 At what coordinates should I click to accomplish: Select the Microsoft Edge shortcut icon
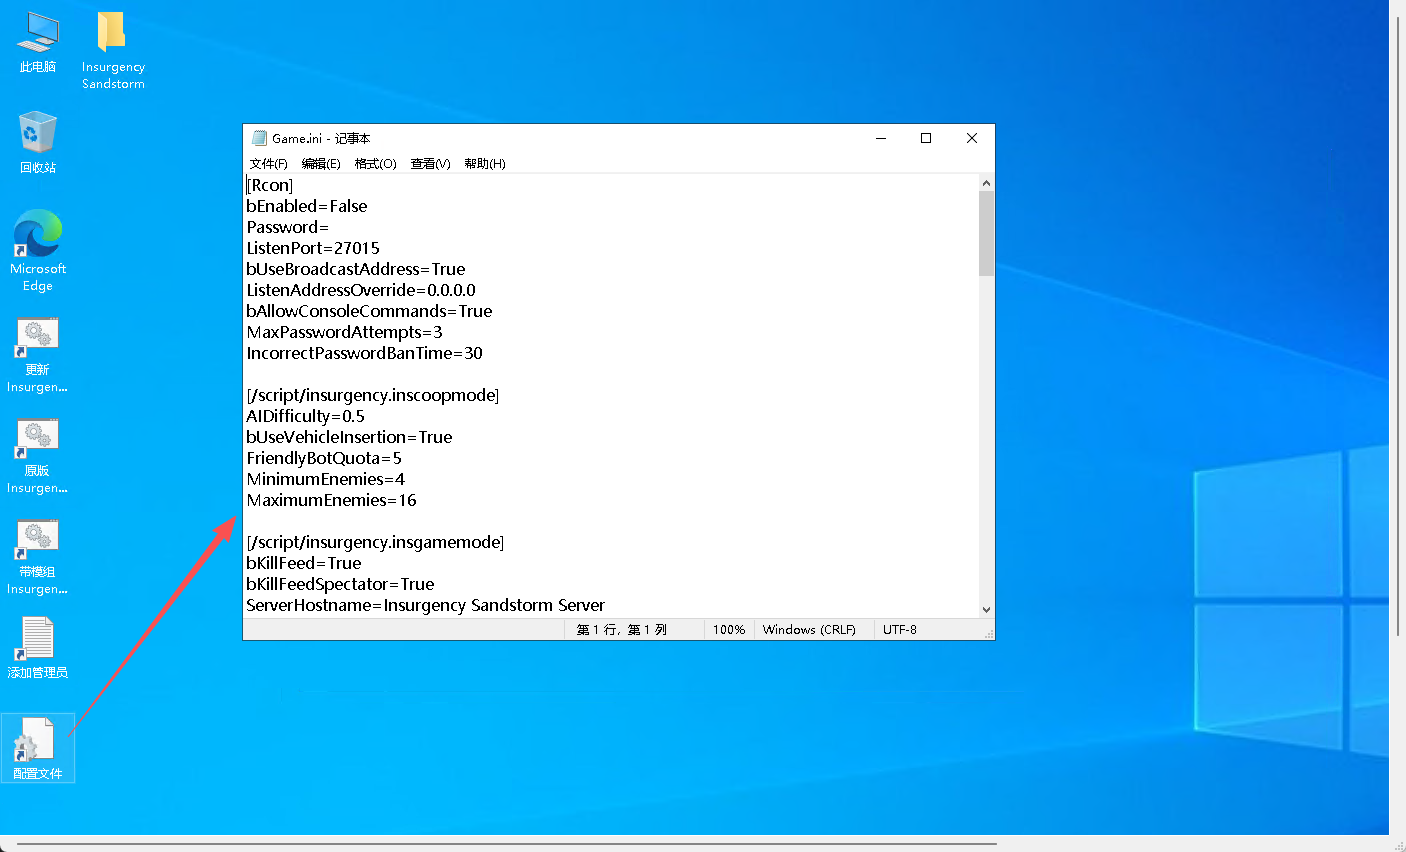38,250
